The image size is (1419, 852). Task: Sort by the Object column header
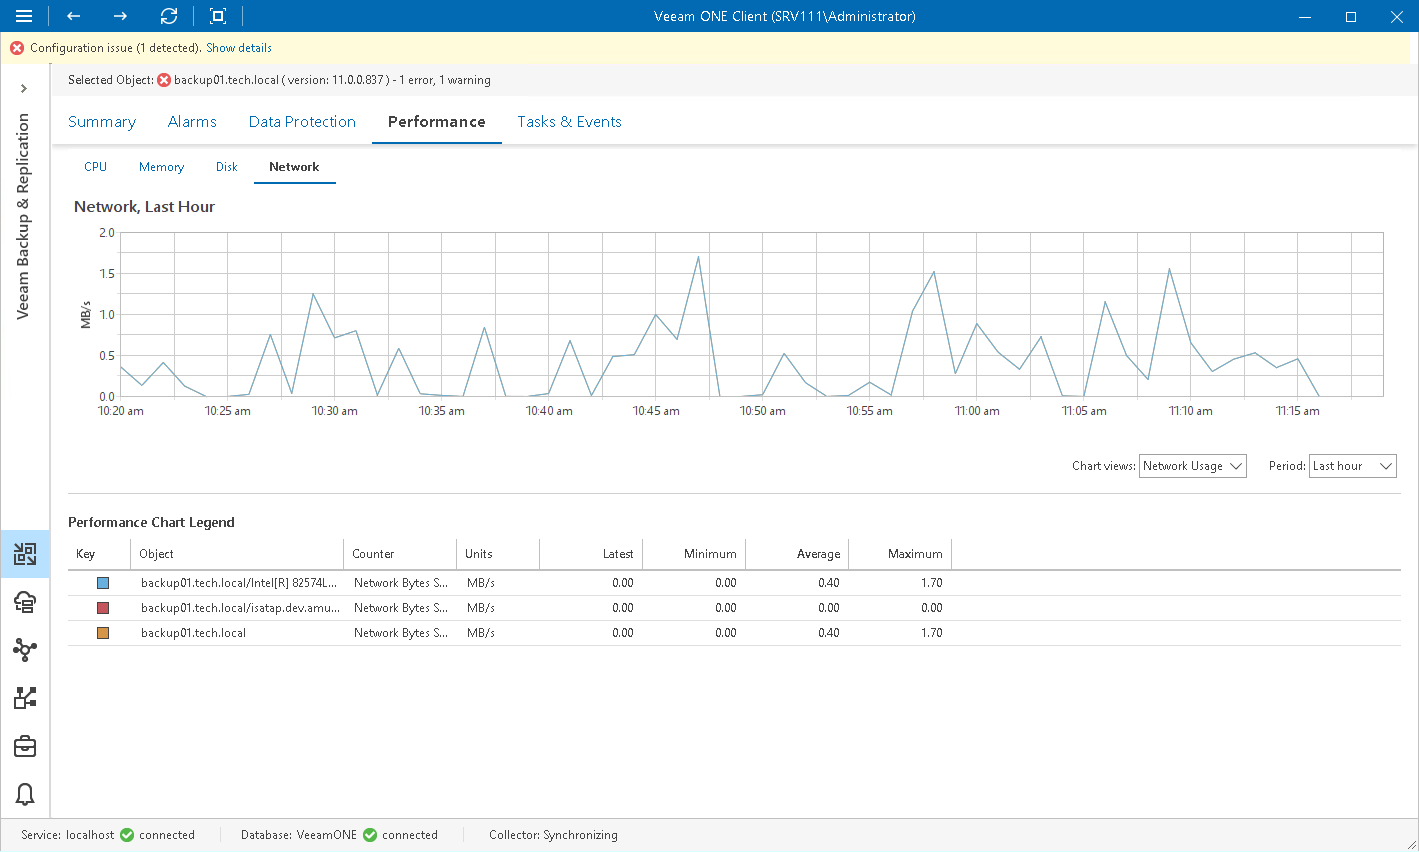coord(237,554)
